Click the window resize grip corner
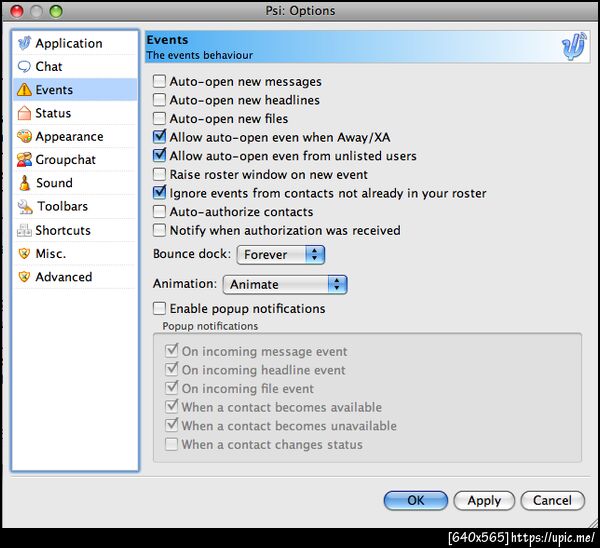Viewport: 600px width, 548px height. coord(593,523)
